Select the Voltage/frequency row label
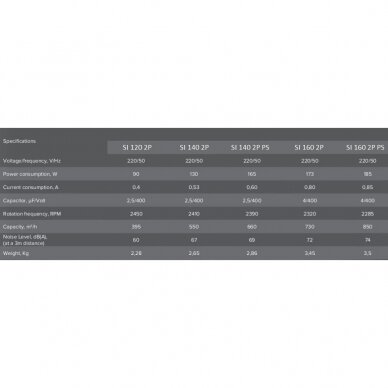The image size is (388, 388). (32, 161)
